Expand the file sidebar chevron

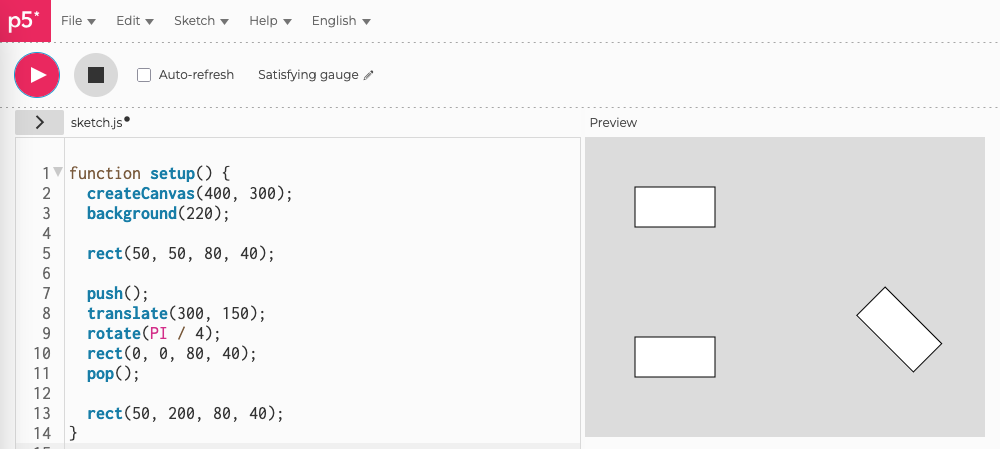point(39,122)
